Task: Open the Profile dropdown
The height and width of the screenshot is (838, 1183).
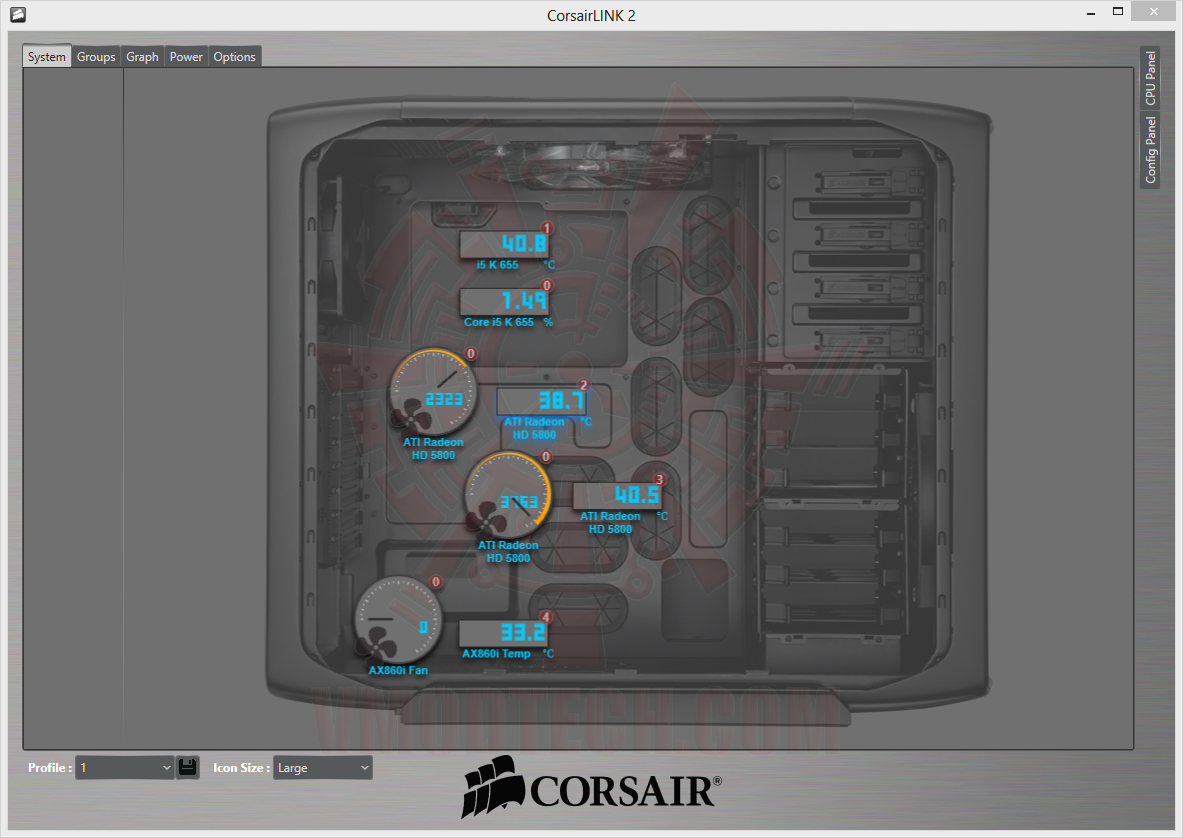Action: 124,768
